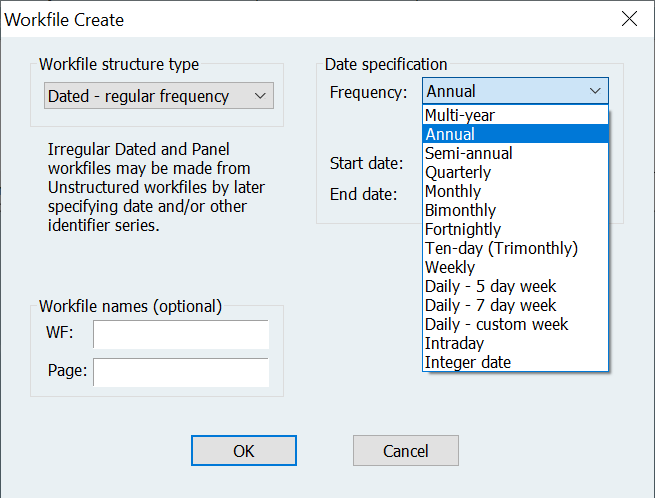Image resolution: width=655 pixels, height=498 pixels.
Task: Open Workfile structure type dropdown
Action: pyautogui.click(x=159, y=96)
